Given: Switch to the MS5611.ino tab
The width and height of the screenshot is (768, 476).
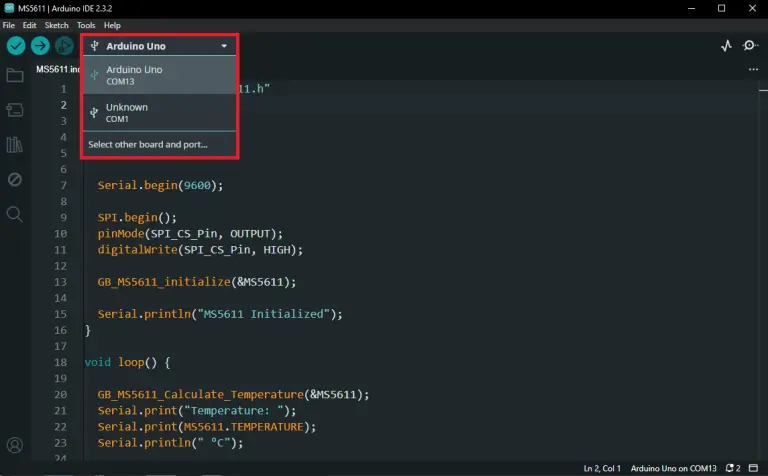Looking at the screenshot, I should point(57,70).
